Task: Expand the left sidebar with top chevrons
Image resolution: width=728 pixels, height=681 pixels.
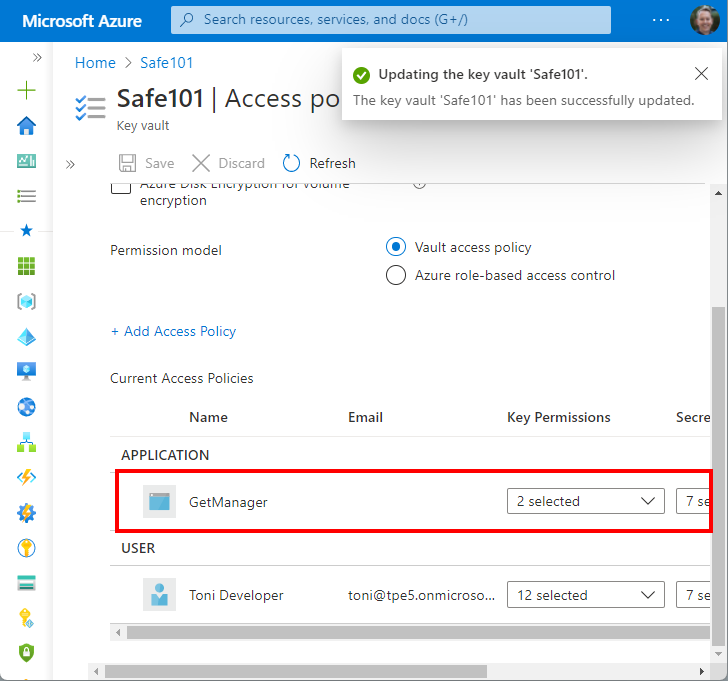Action: tap(37, 58)
